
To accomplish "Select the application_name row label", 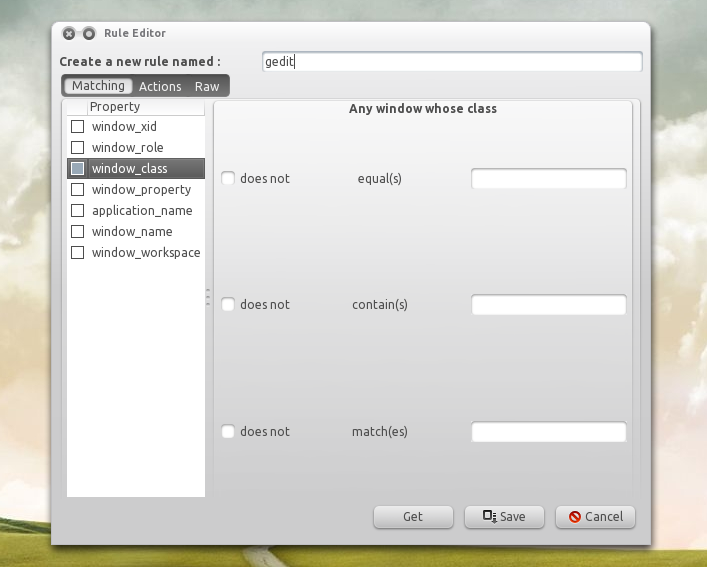I will [142, 211].
